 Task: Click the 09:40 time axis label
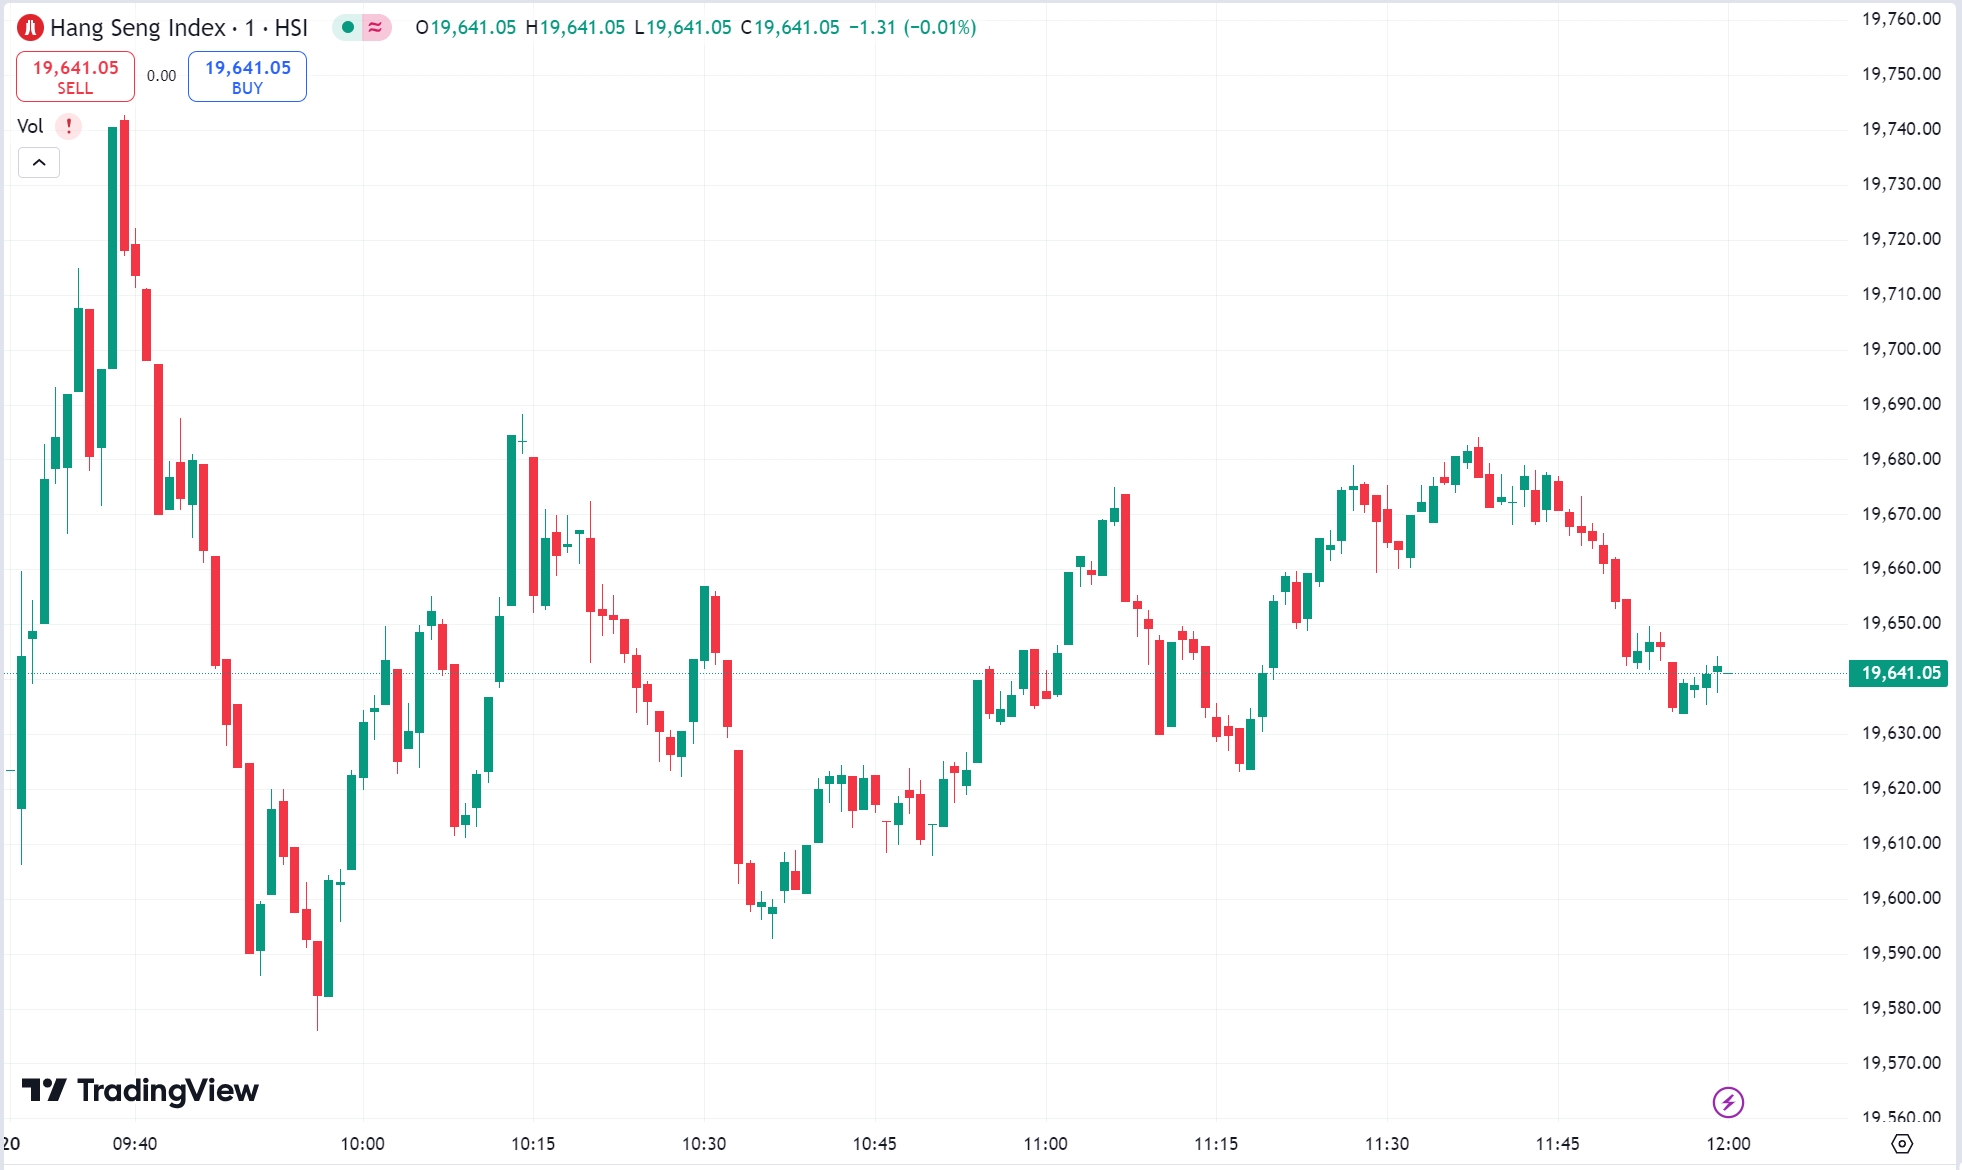pyautogui.click(x=135, y=1143)
